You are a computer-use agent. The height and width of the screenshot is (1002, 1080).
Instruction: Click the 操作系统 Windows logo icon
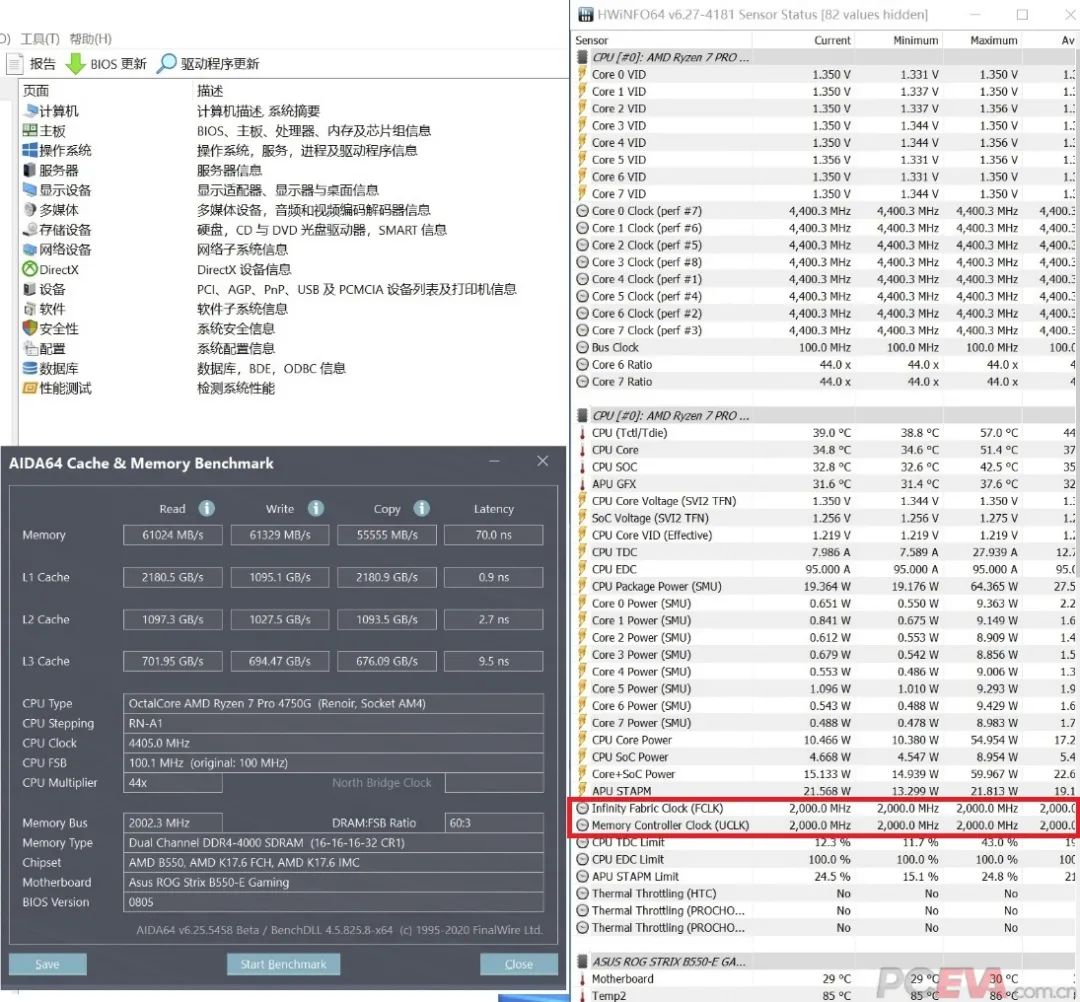click(30, 150)
